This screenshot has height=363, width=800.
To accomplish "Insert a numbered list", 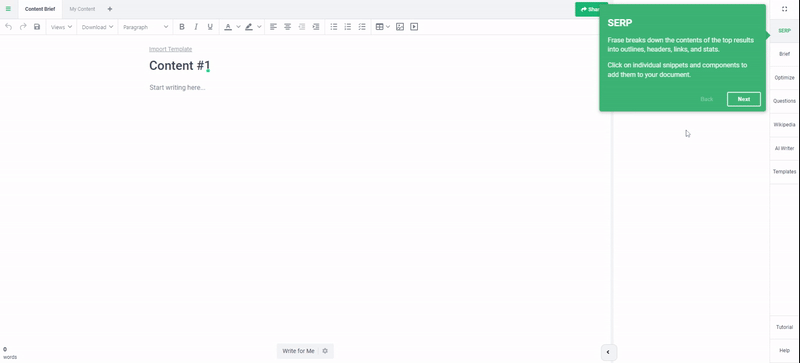I will pyautogui.click(x=348, y=27).
